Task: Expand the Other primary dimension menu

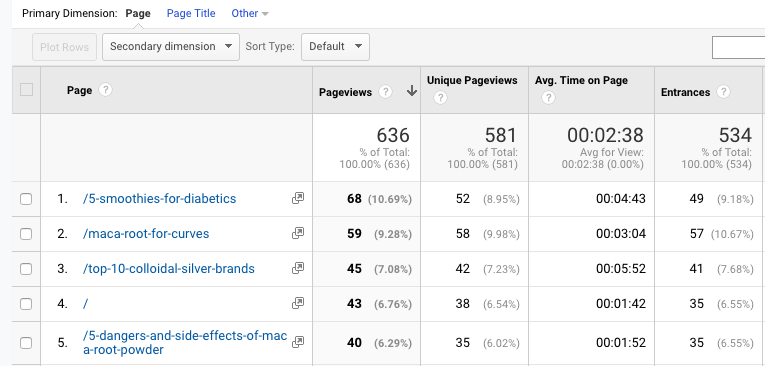Action: click(x=250, y=14)
